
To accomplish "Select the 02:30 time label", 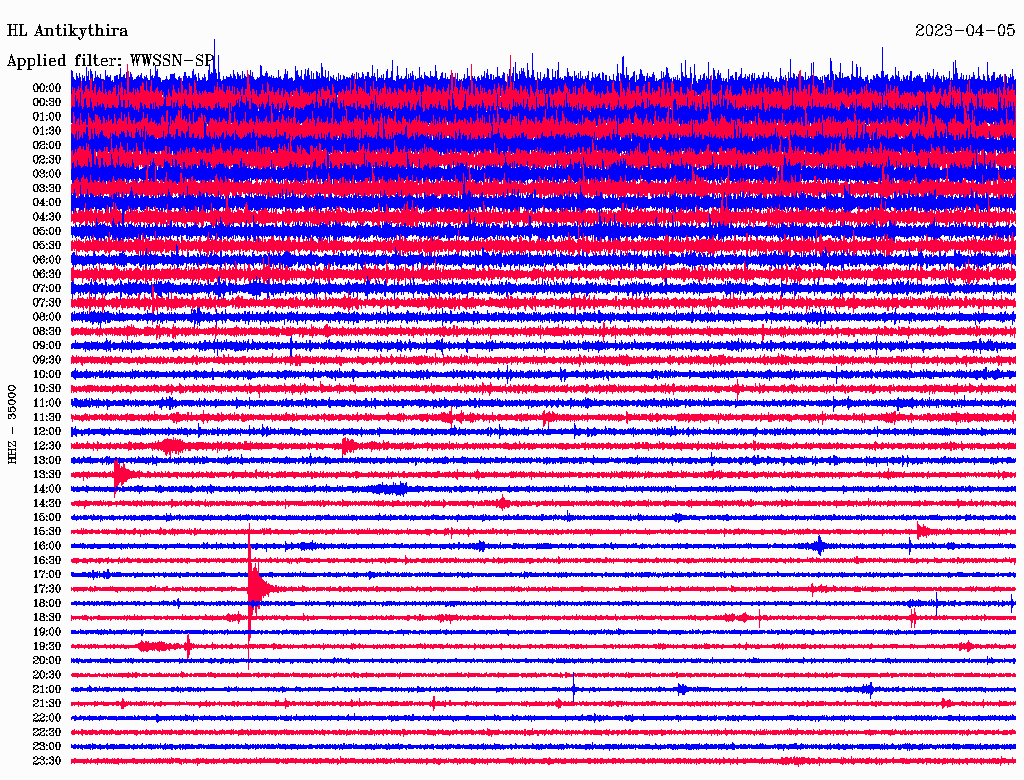I will pos(47,159).
